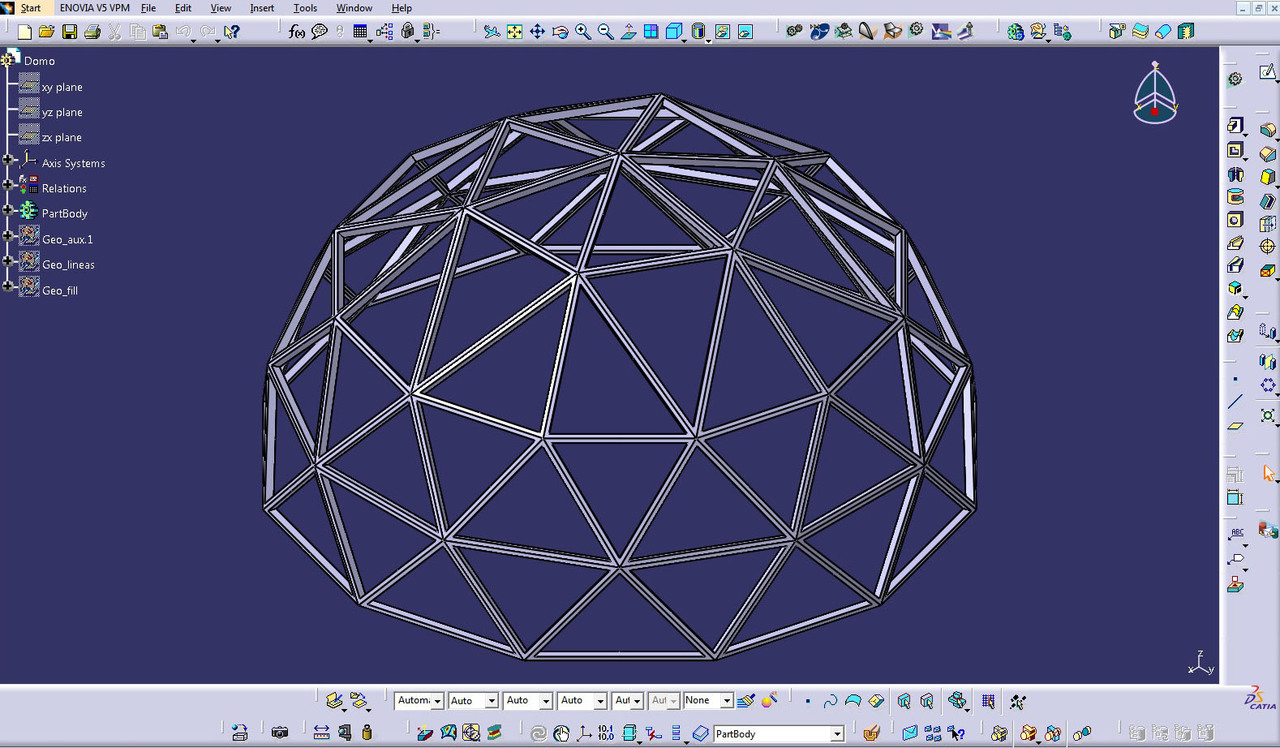Click the Fly mode airplane icon
Viewport: 1280px width, 748px height.
coord(492,32)
